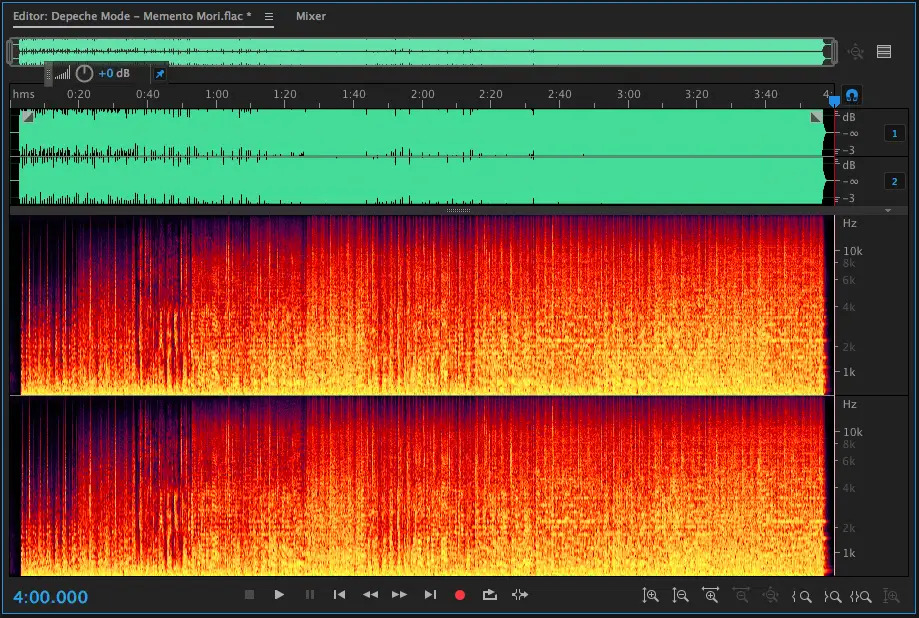The width and height of the screenshot is (919, 618).
Task: Zoom in amplitude
Action: click(651, 596)
